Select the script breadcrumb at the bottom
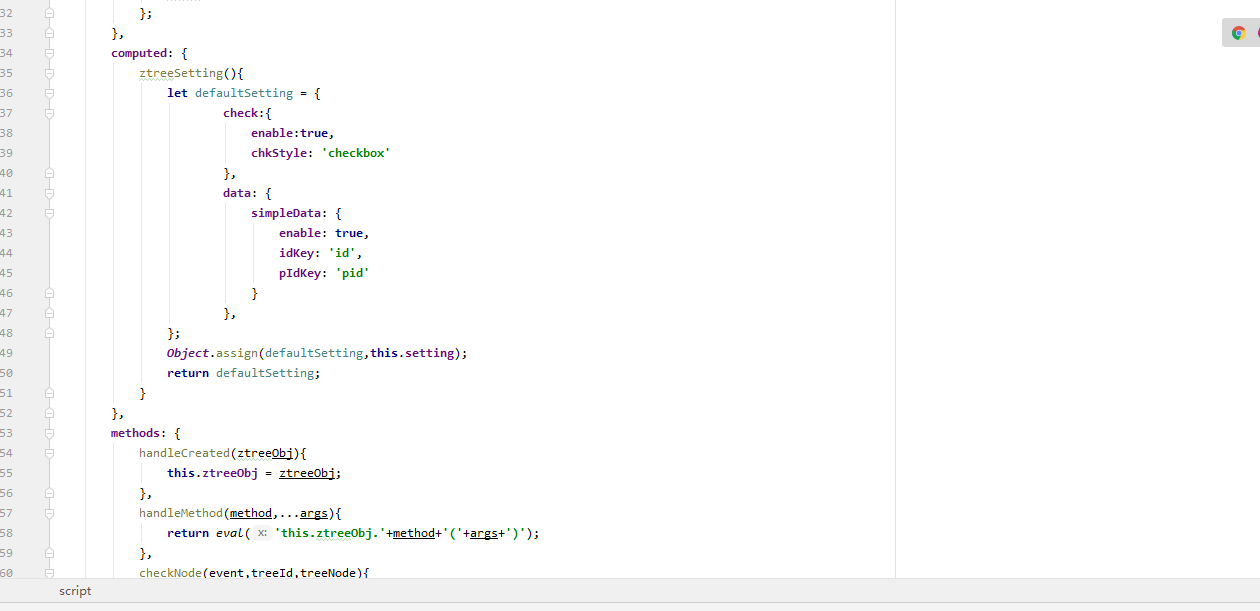The height and width of the screenshot is (611, 1260). pyautogui.click(x=74, y=591)
